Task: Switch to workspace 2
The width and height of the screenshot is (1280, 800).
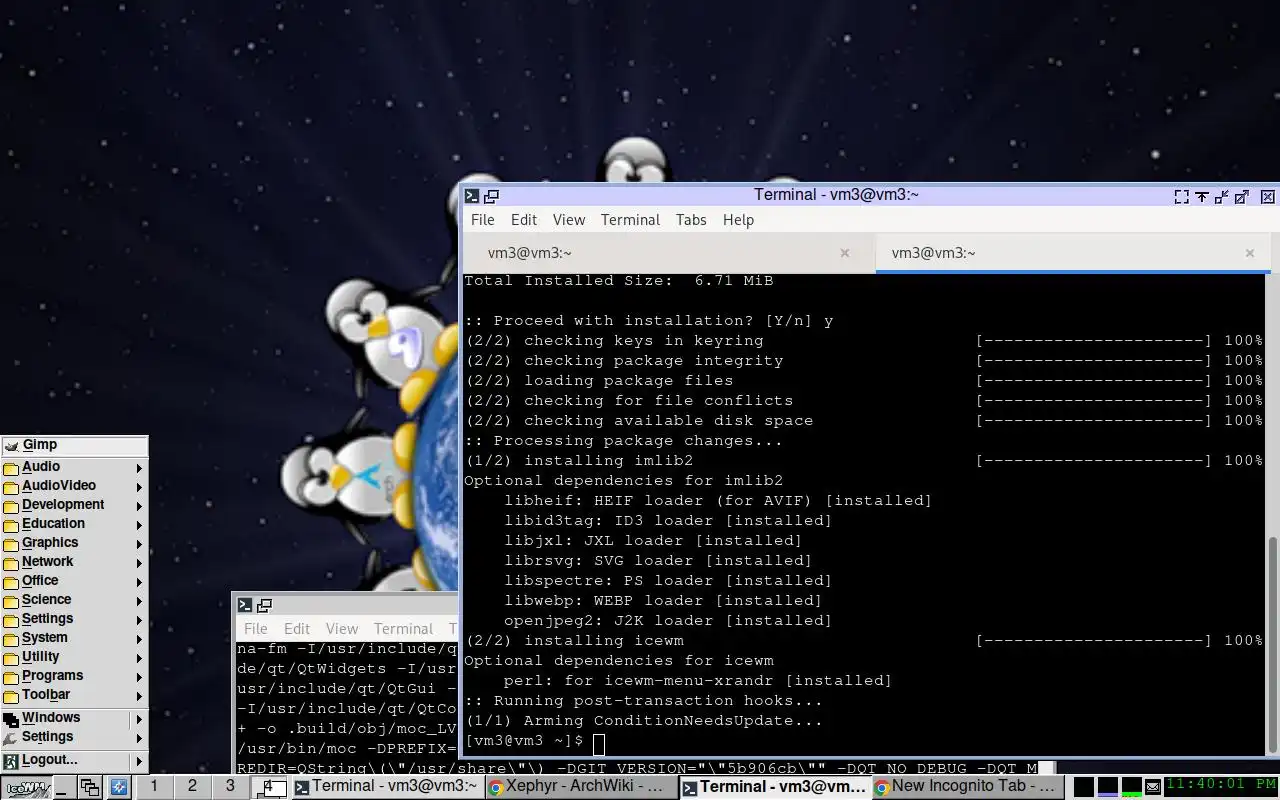Action: tap(192, 787)
